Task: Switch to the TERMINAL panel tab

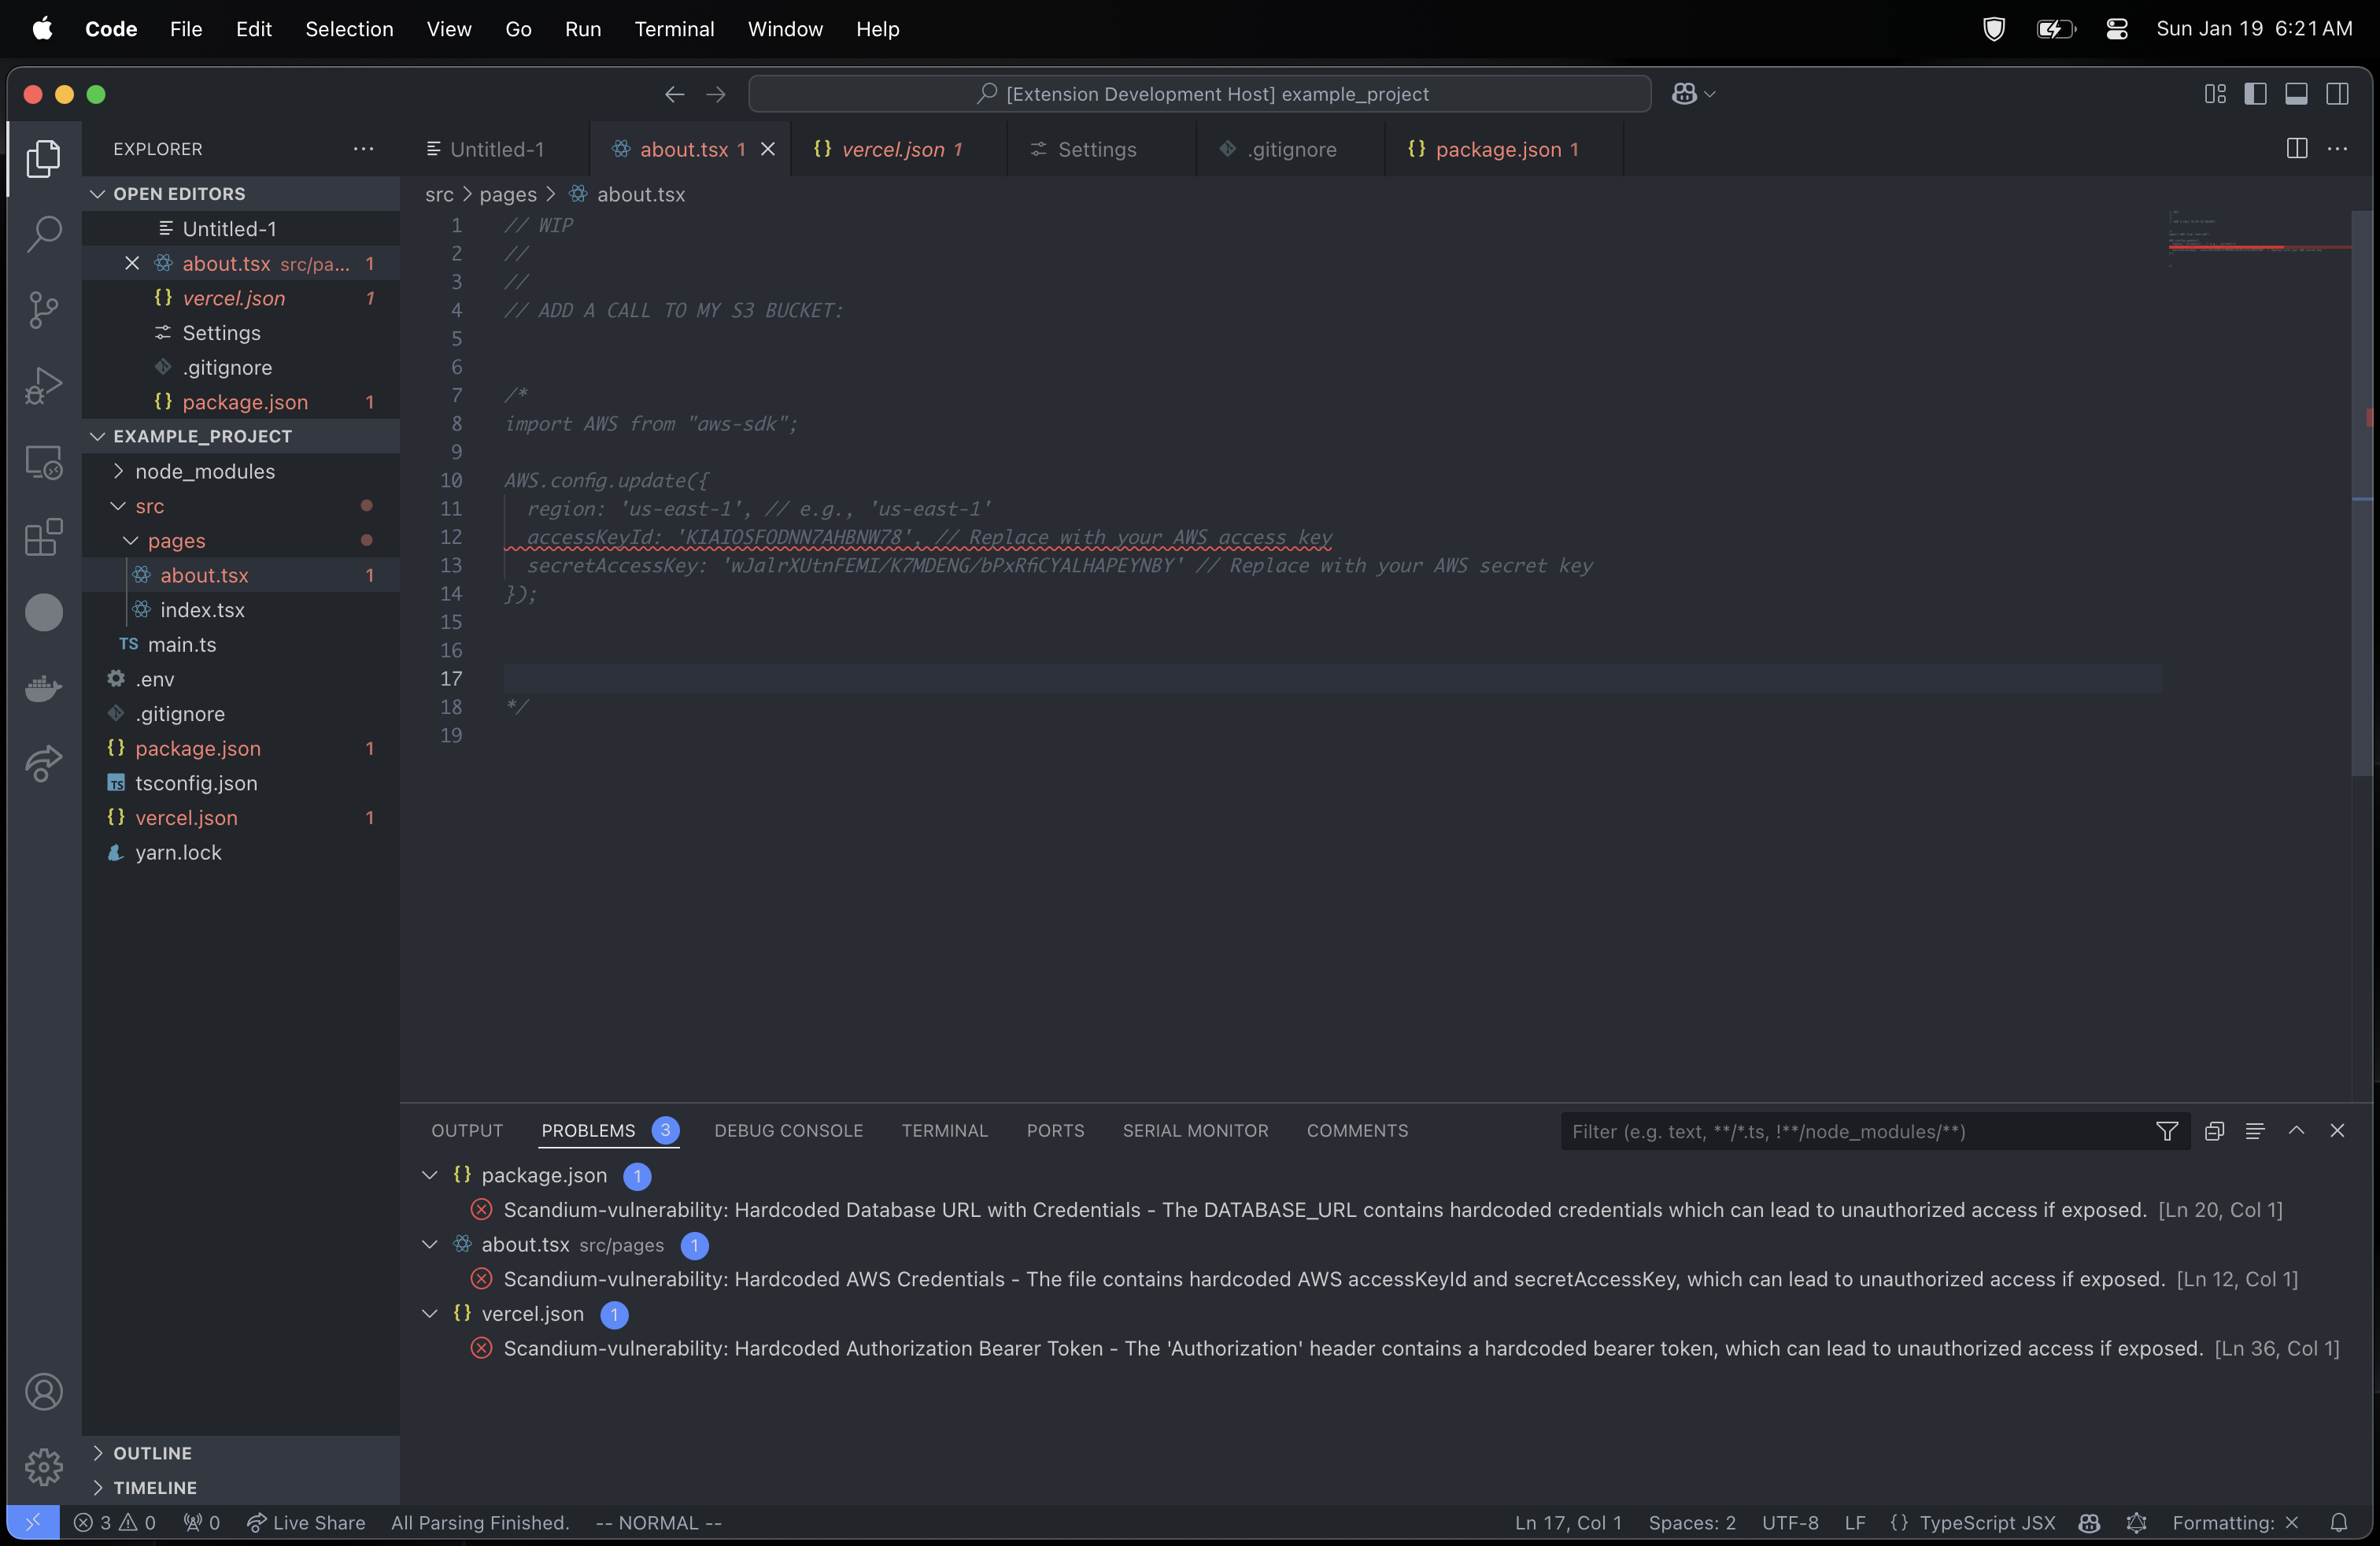Action: pos(944,1131)
